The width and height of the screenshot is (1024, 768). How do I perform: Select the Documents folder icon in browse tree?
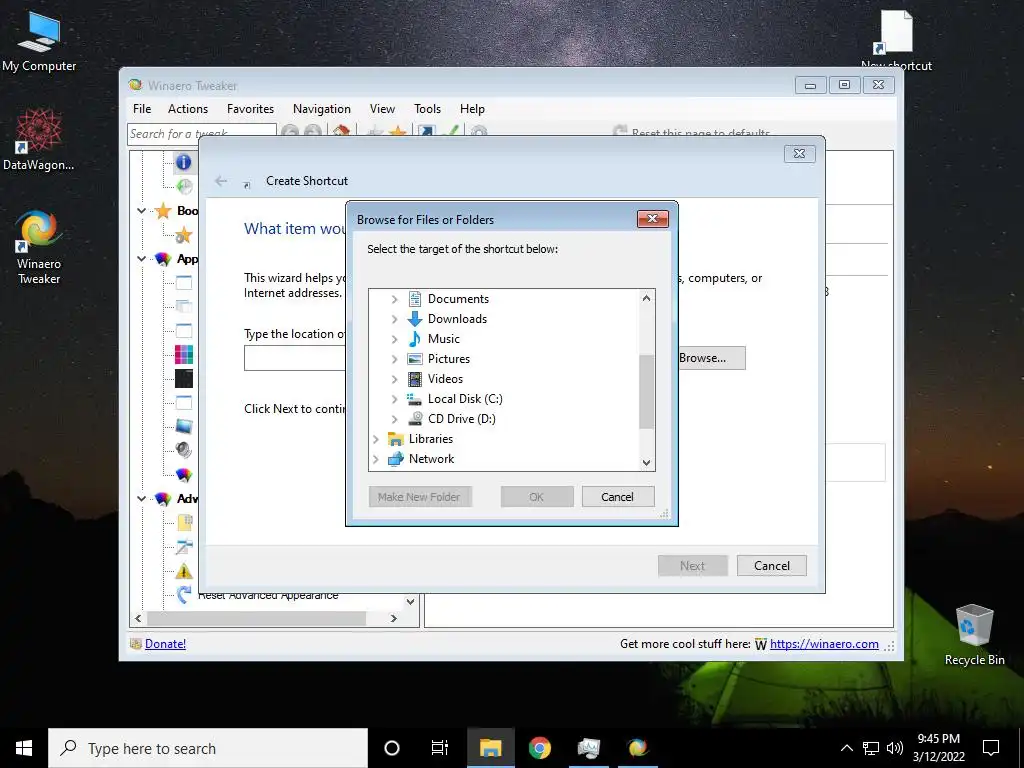coord(415,299)
